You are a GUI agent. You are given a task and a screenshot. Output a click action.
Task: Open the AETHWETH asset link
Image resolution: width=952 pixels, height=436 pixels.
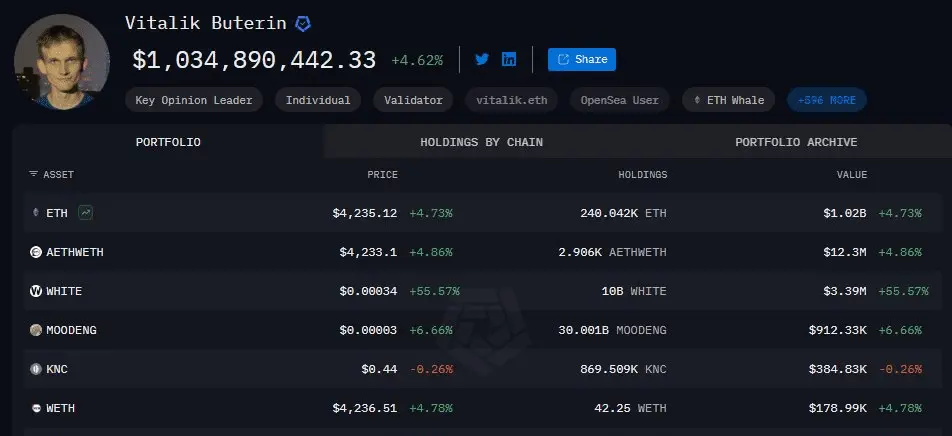coord(75,252)
